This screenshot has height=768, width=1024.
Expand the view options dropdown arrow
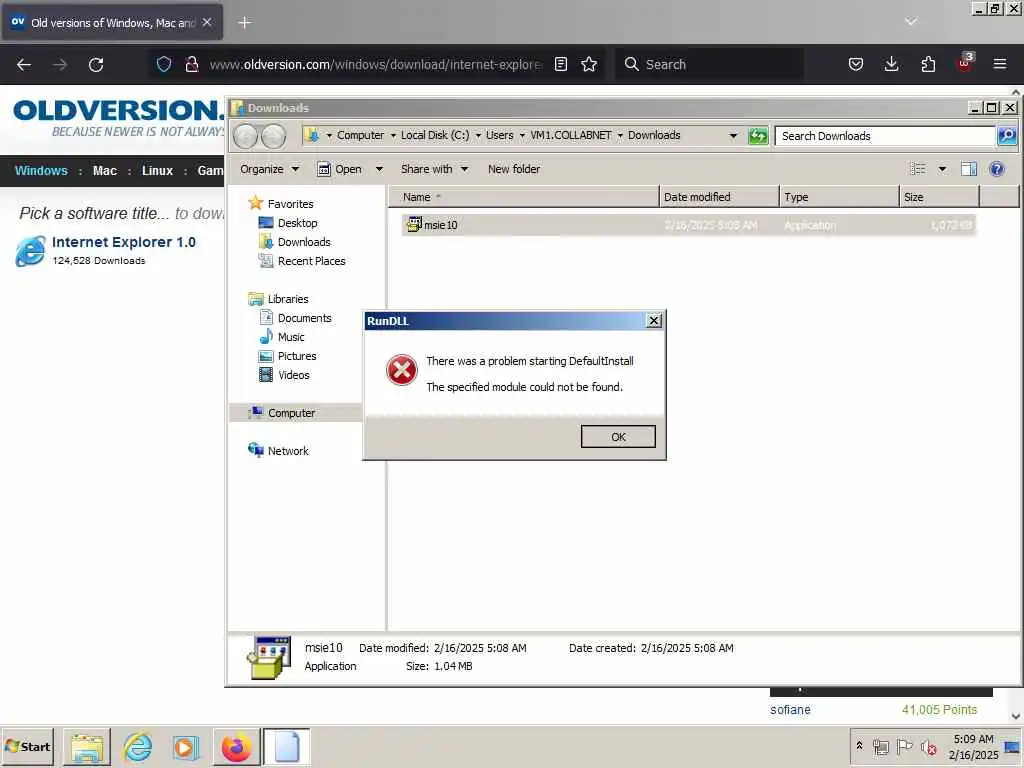(x=942, y=169)
